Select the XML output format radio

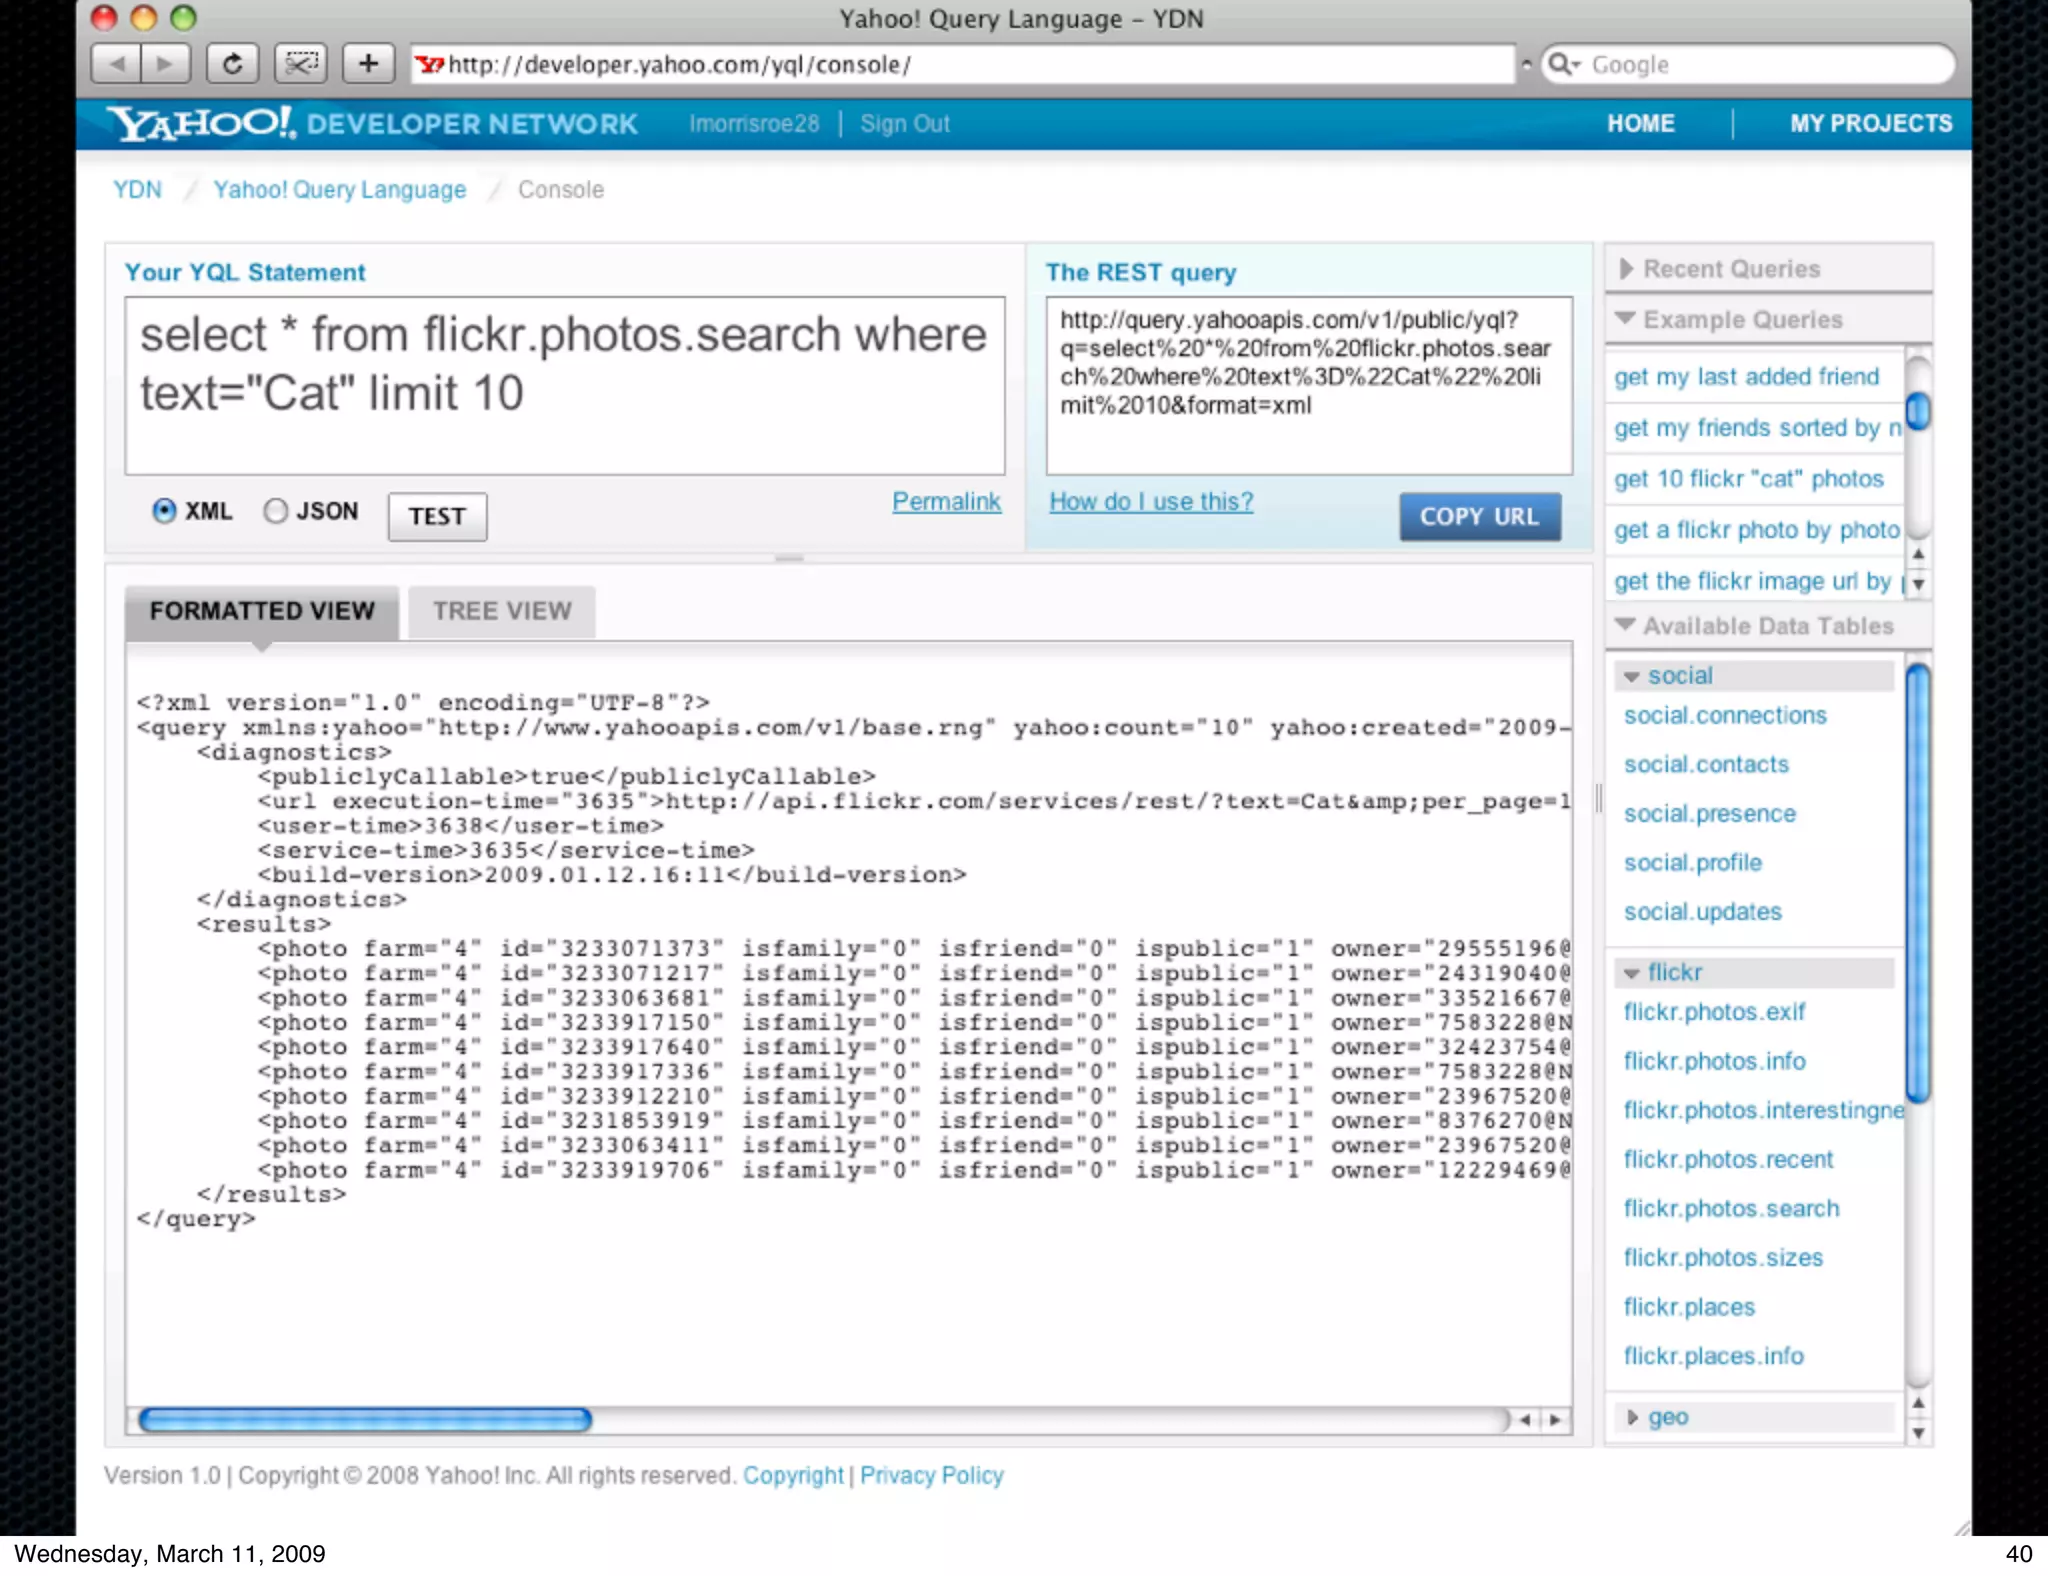coord(165,511)
